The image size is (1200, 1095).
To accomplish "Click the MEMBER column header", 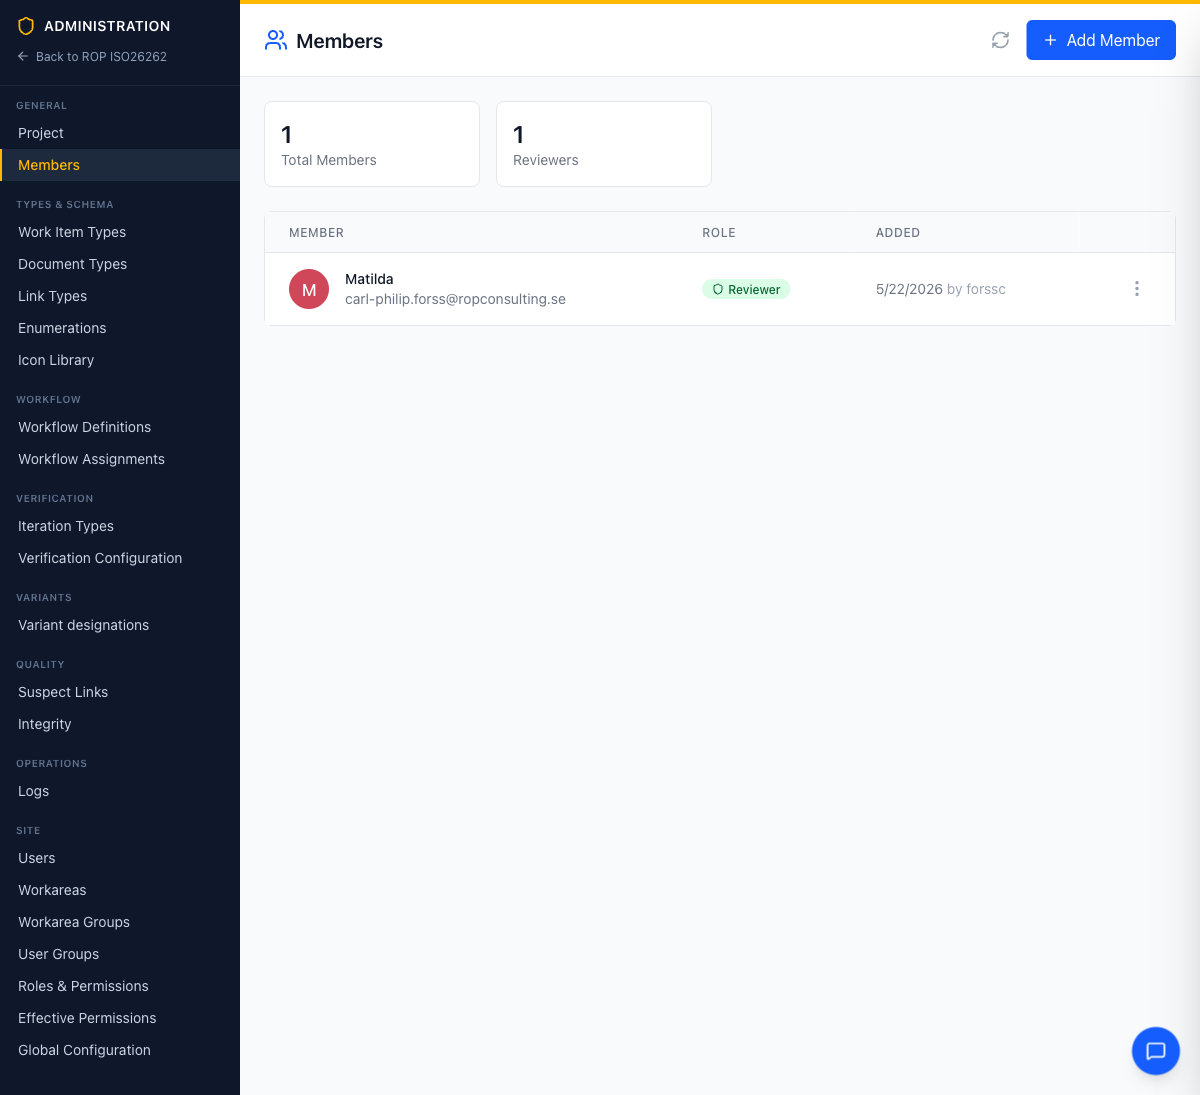I will coord(316,233).
